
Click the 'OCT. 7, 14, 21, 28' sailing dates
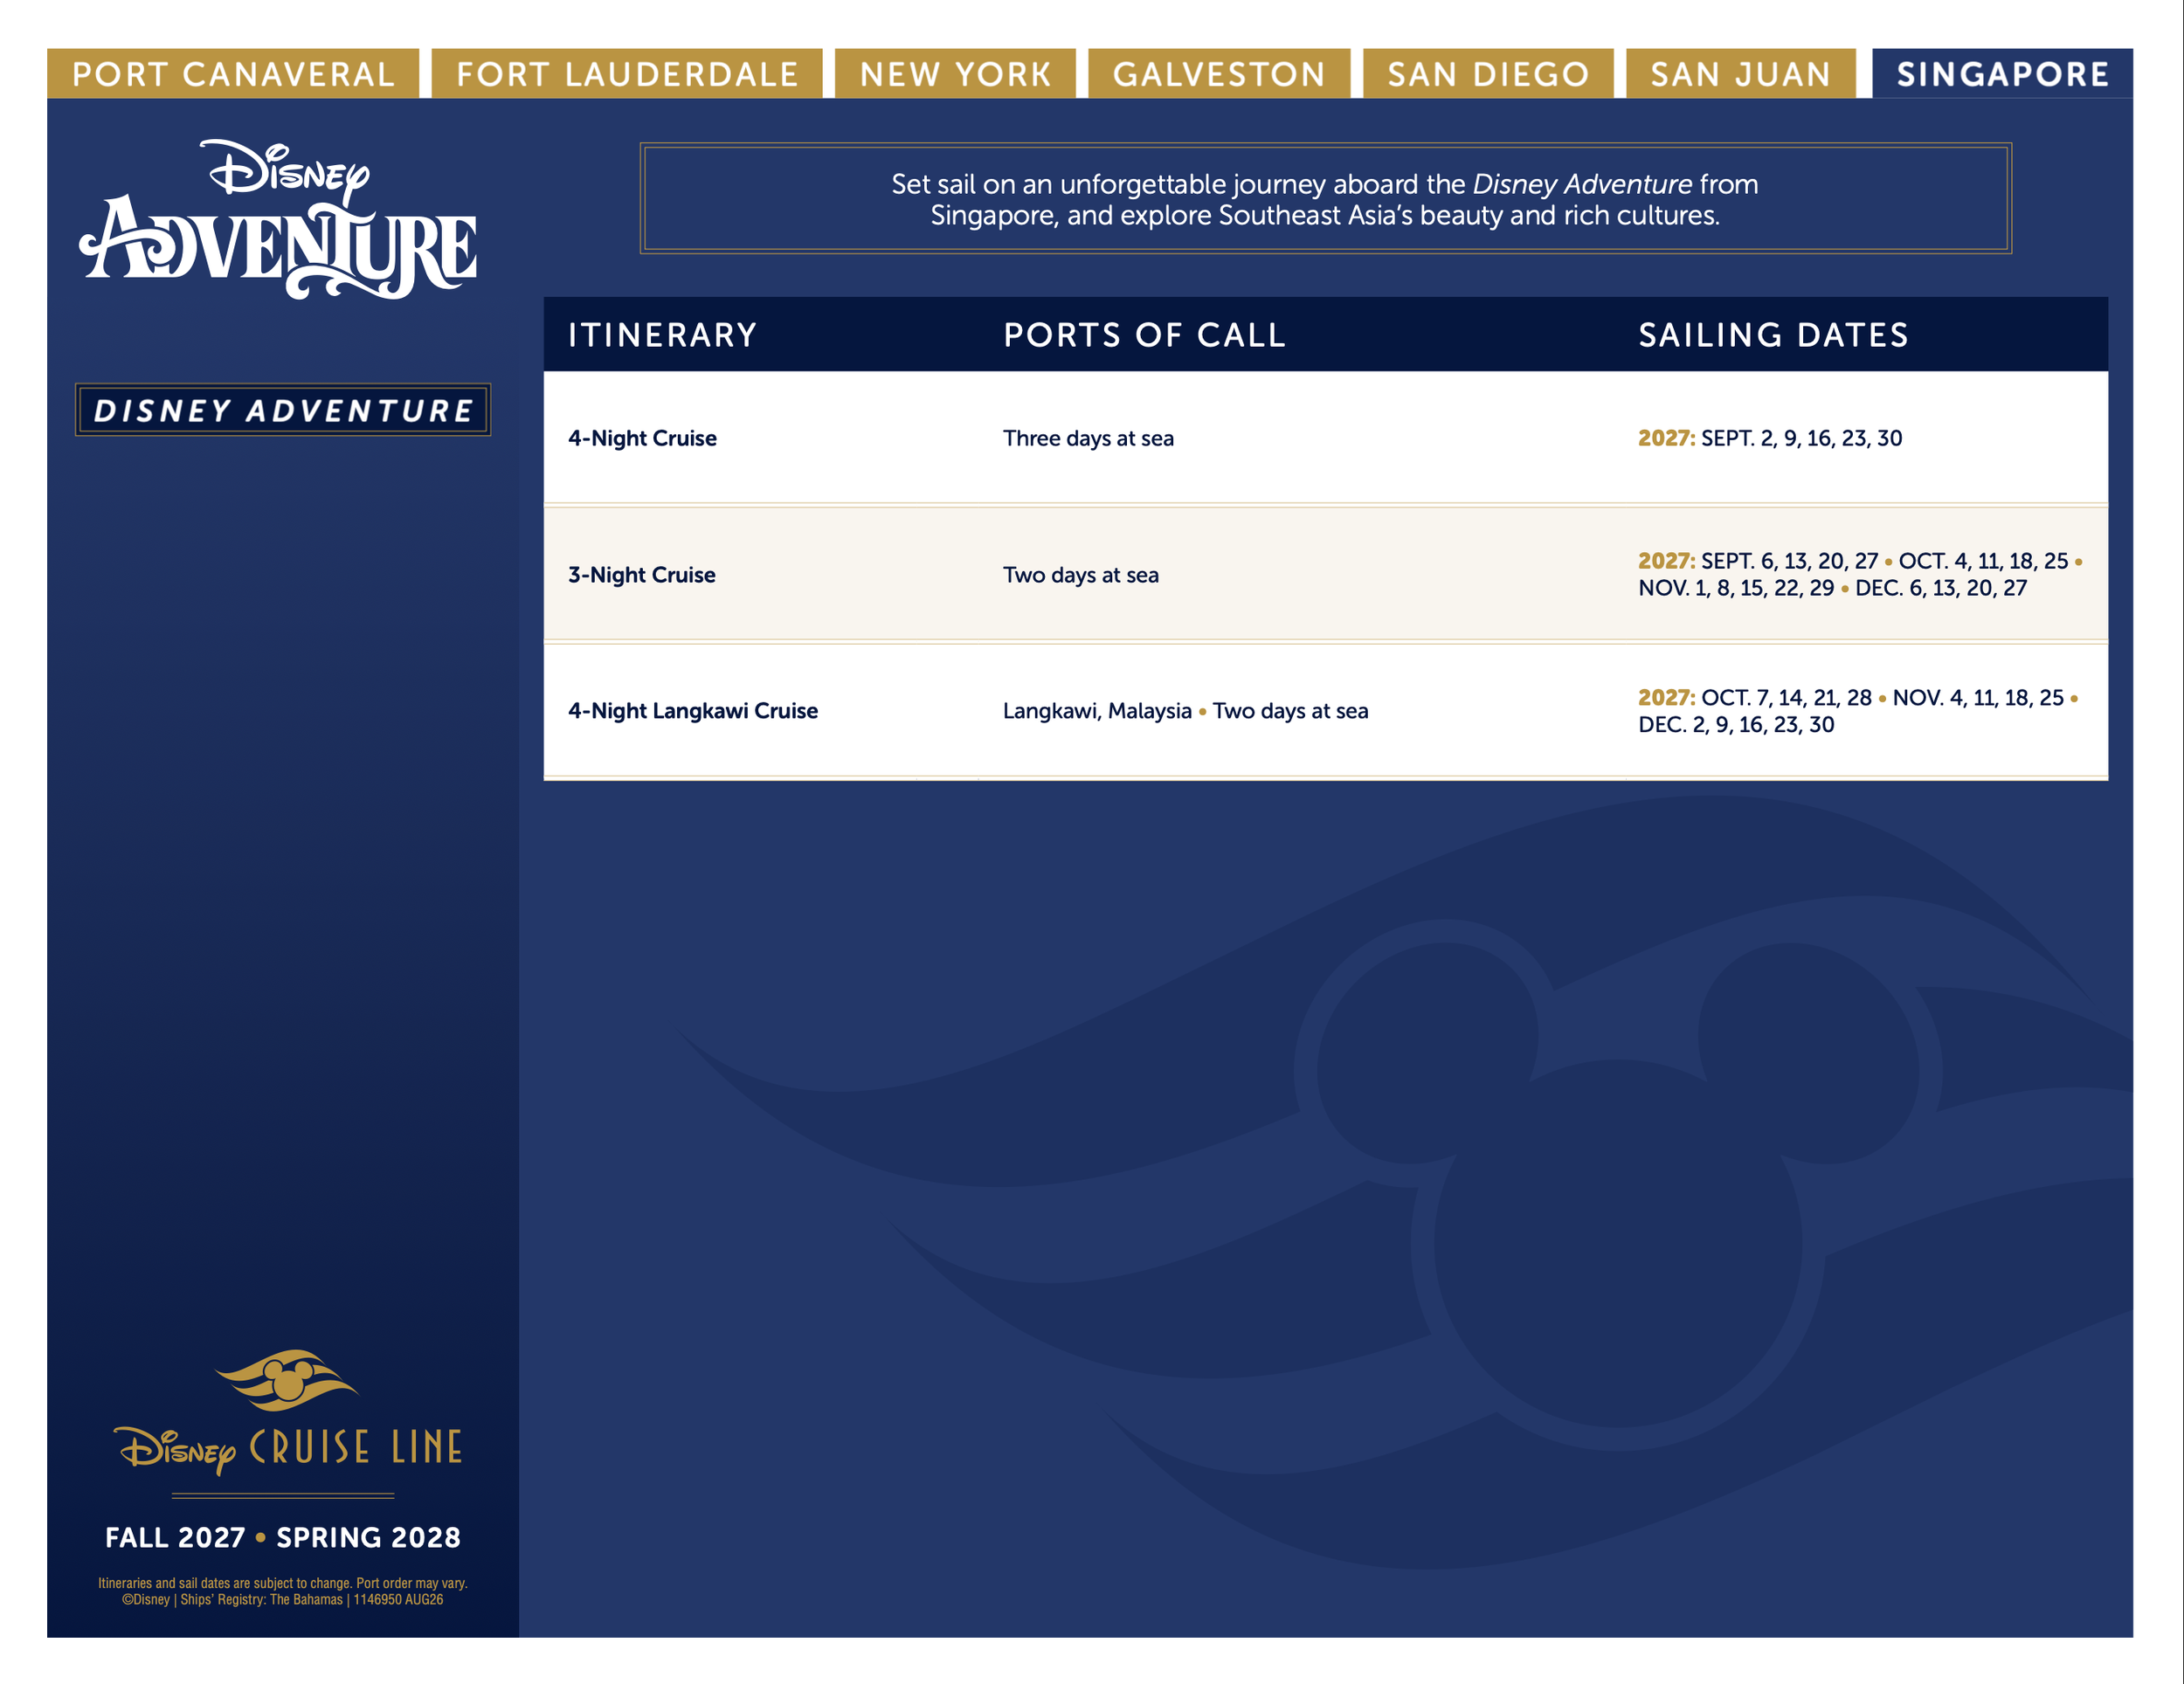[1786, 698]
